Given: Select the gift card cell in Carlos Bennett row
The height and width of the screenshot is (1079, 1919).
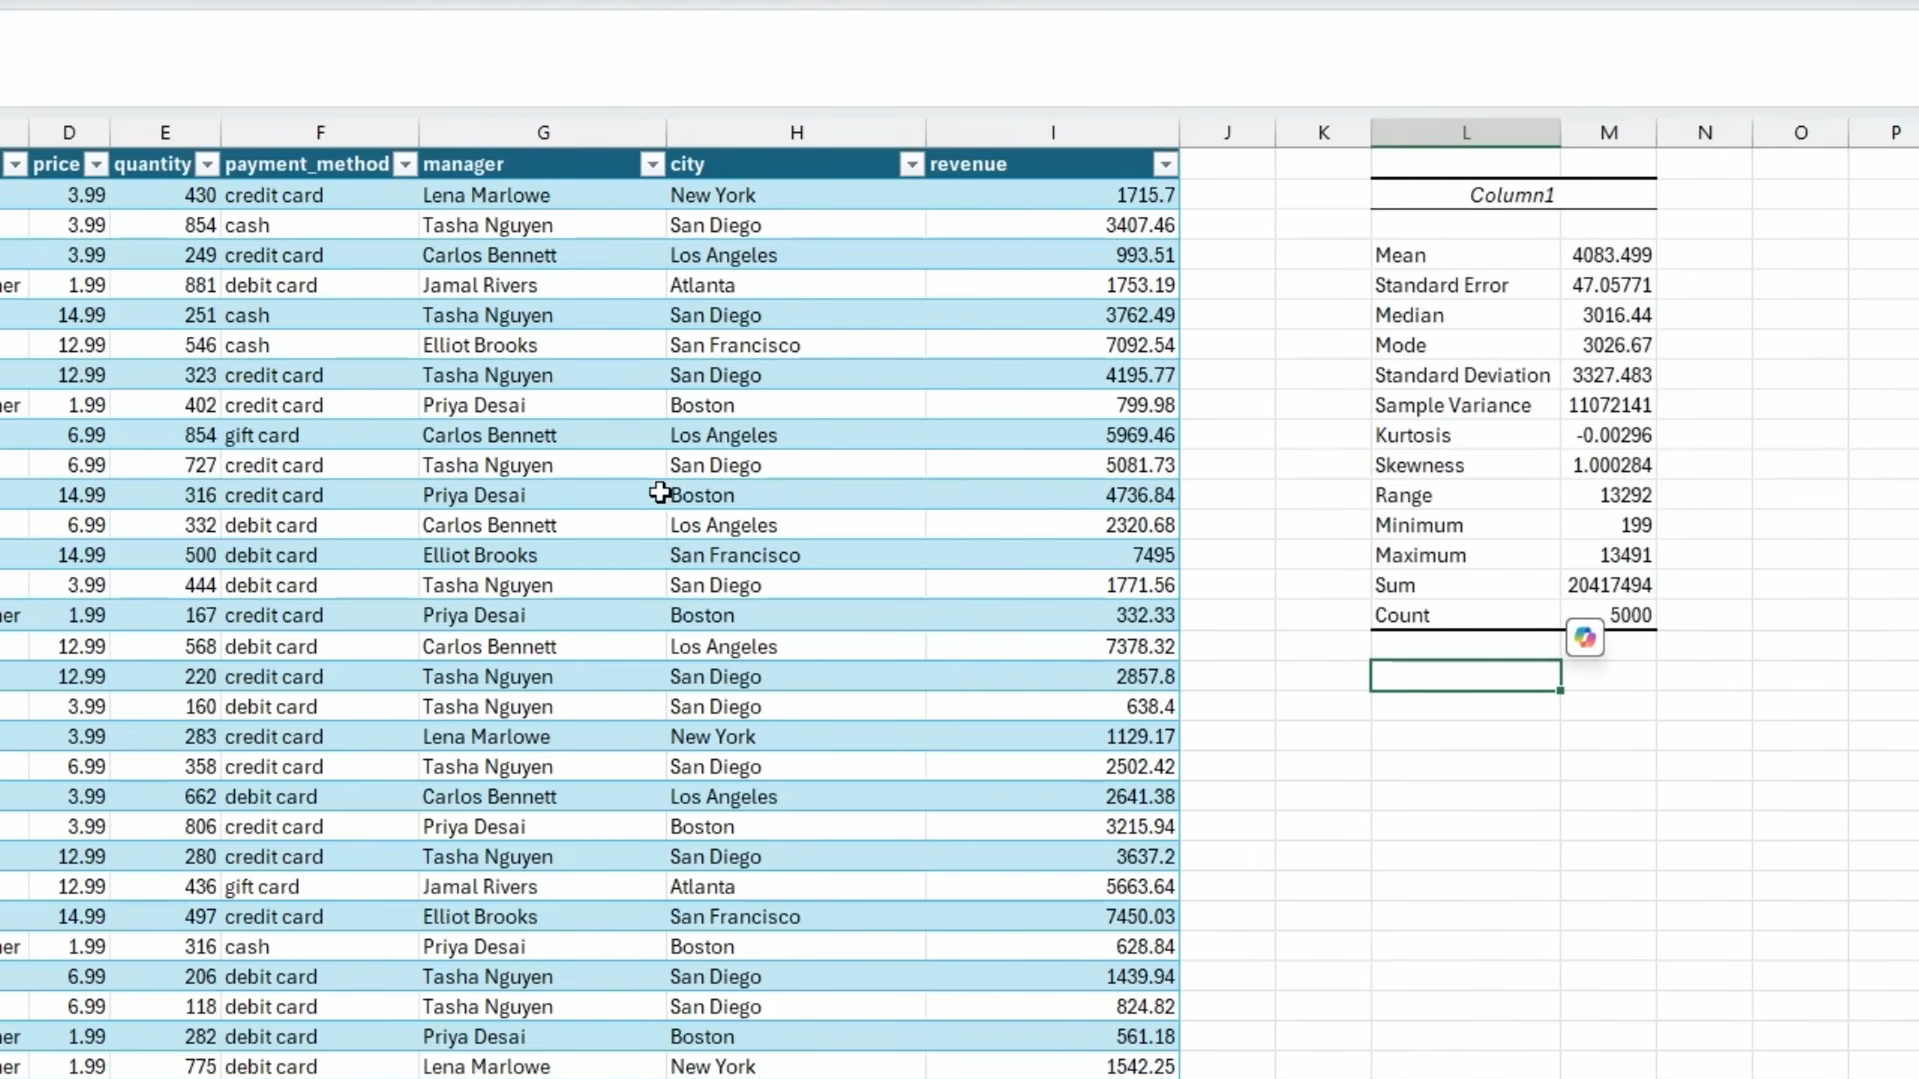Looking at the screenshot, I should pyautogui.click(x=320, y=435).
